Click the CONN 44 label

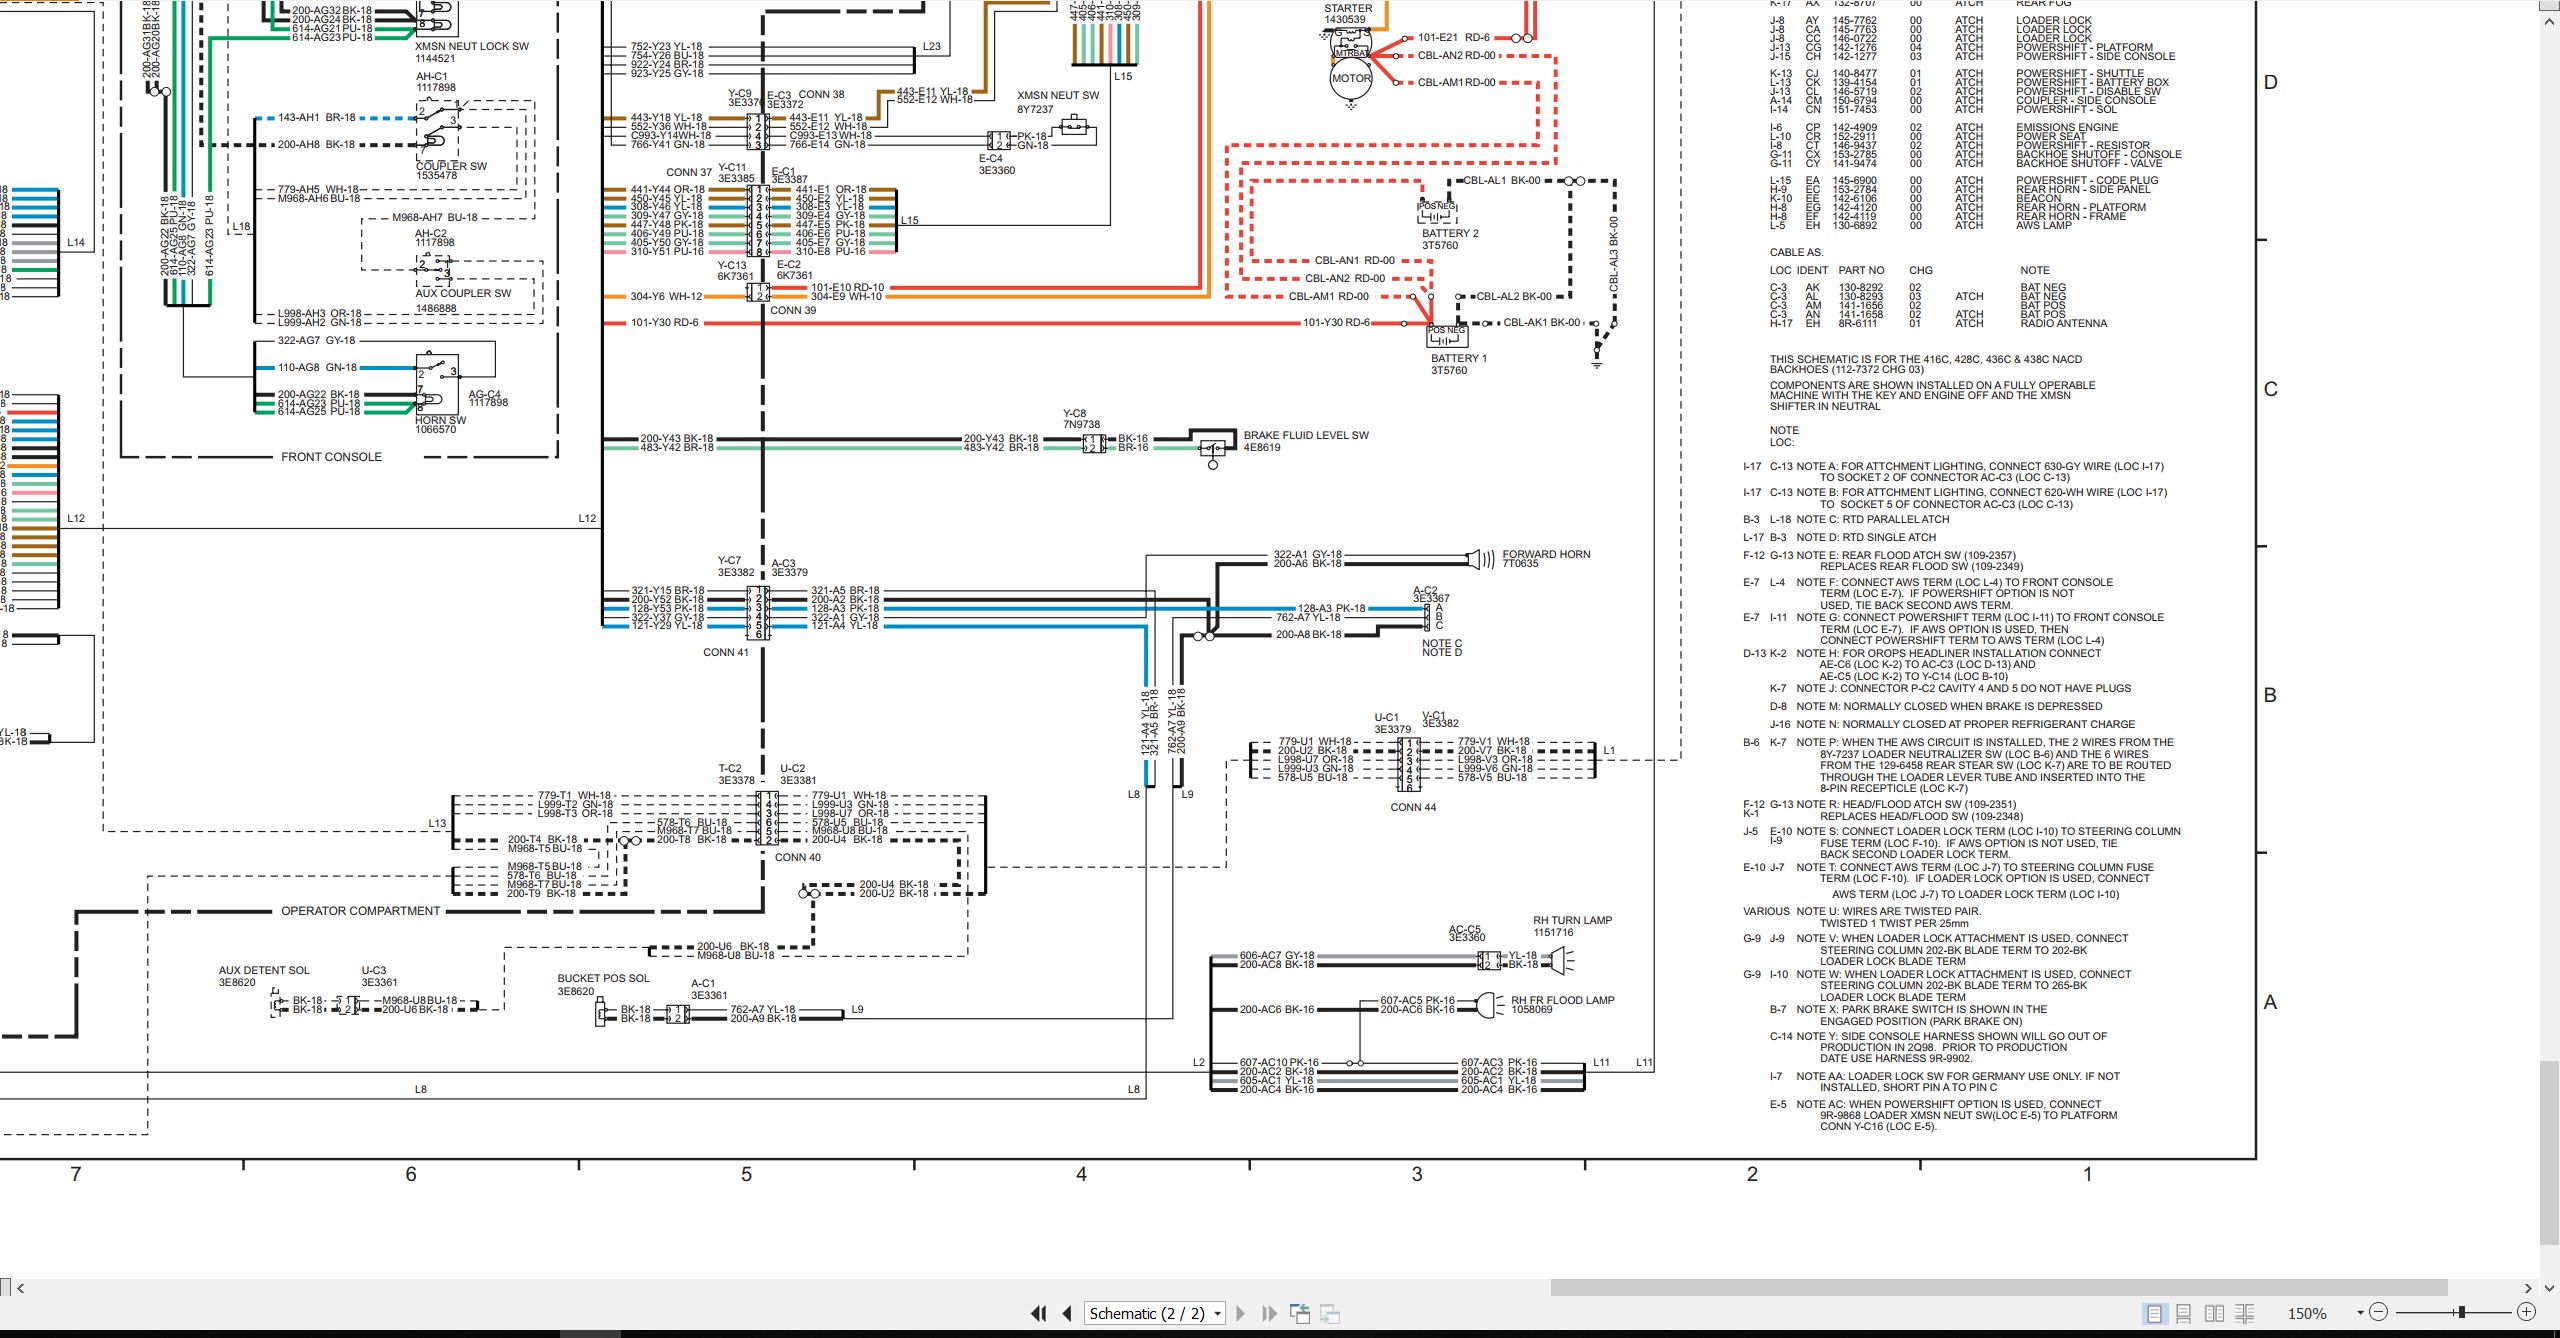(x=1413, y=807)
